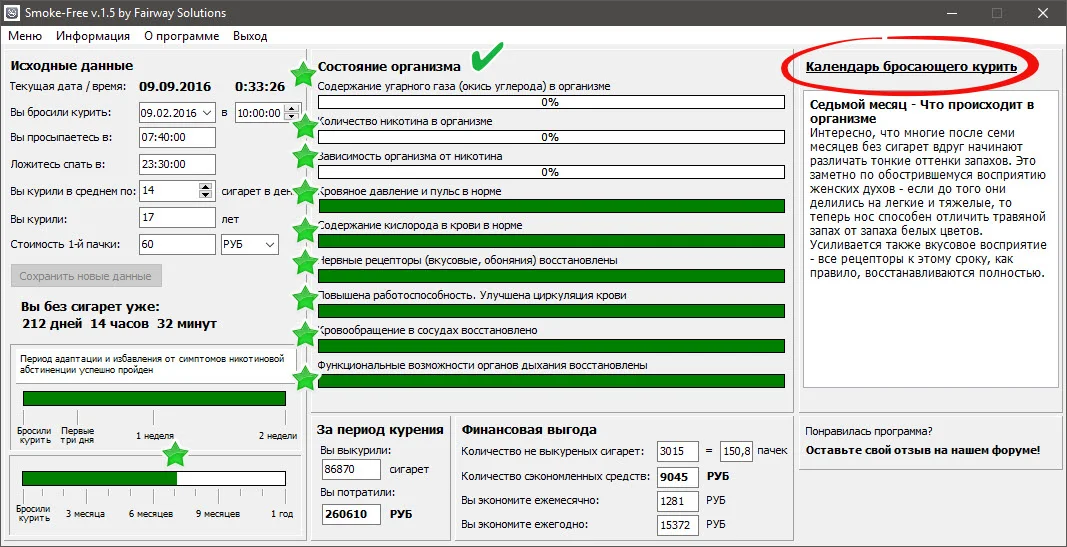Click Количество сэкономленных средств label
Image resolution: width=1067 pixels, height=547 pixels.
click(555, 476)
